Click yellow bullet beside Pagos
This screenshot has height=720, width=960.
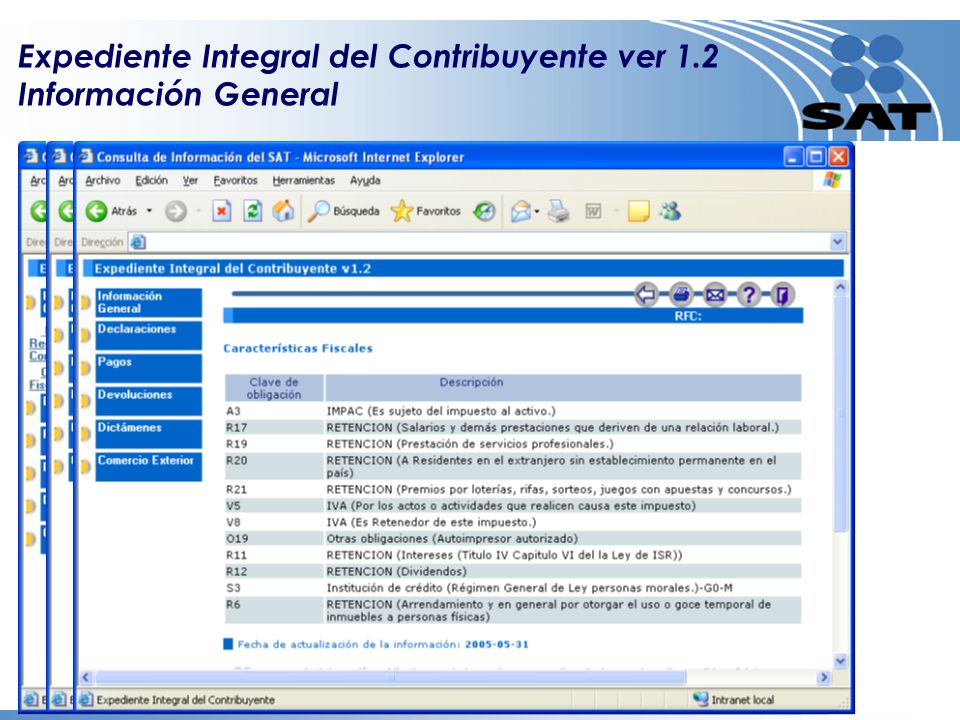(x=85, y=368)
